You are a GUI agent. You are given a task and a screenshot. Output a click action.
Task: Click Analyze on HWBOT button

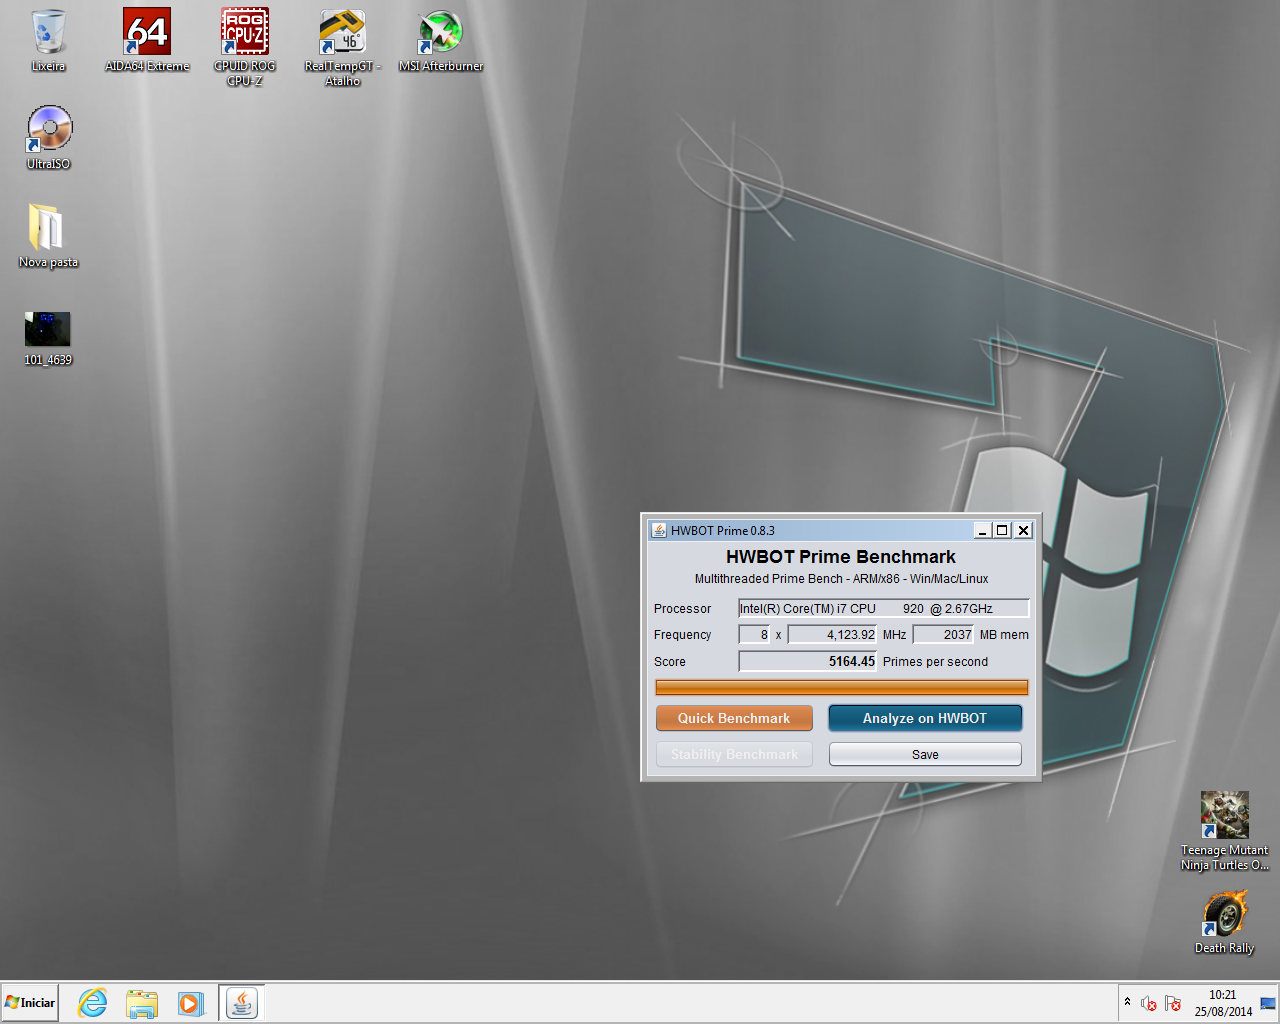point(925,718)
